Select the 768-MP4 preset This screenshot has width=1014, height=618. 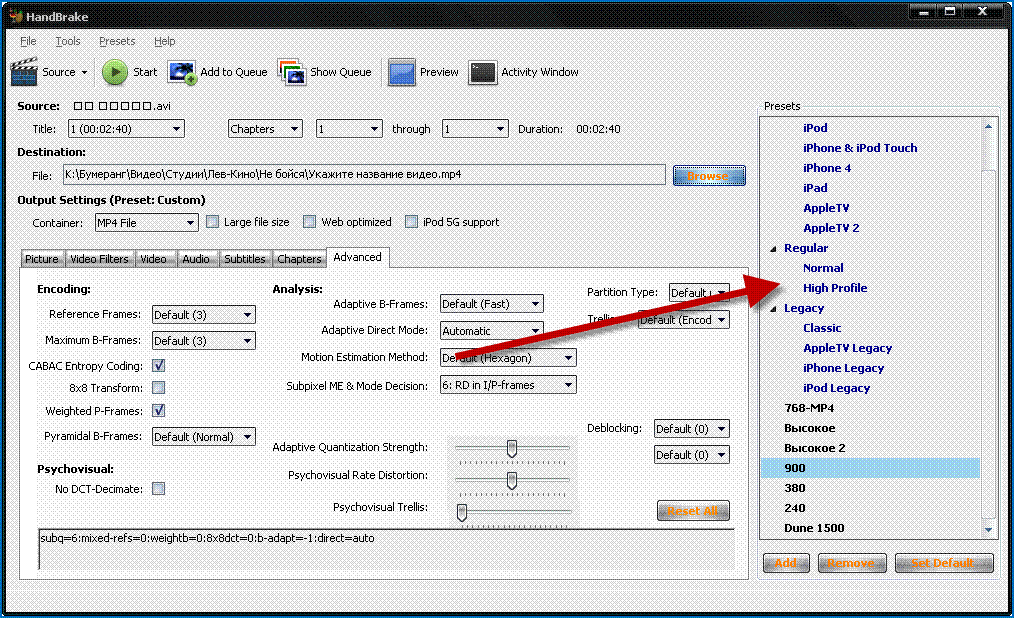[x=809, y=409]
